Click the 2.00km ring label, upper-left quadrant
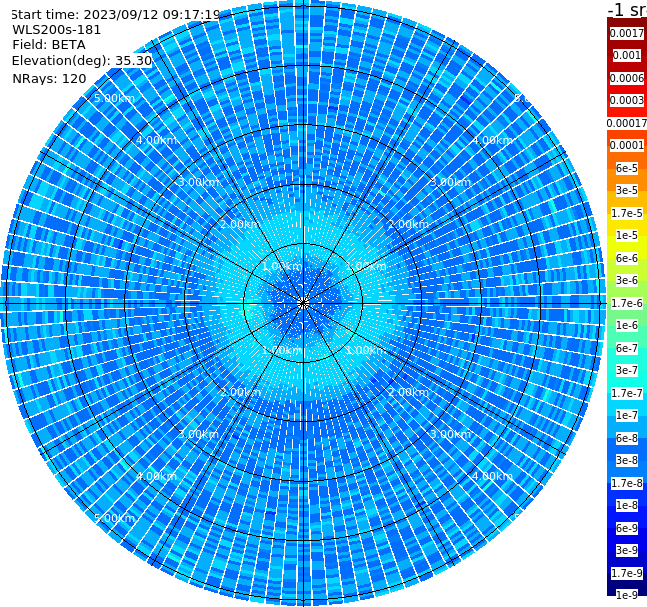Image resolution: width=647 pixels, height=607 pixels. 241,224
